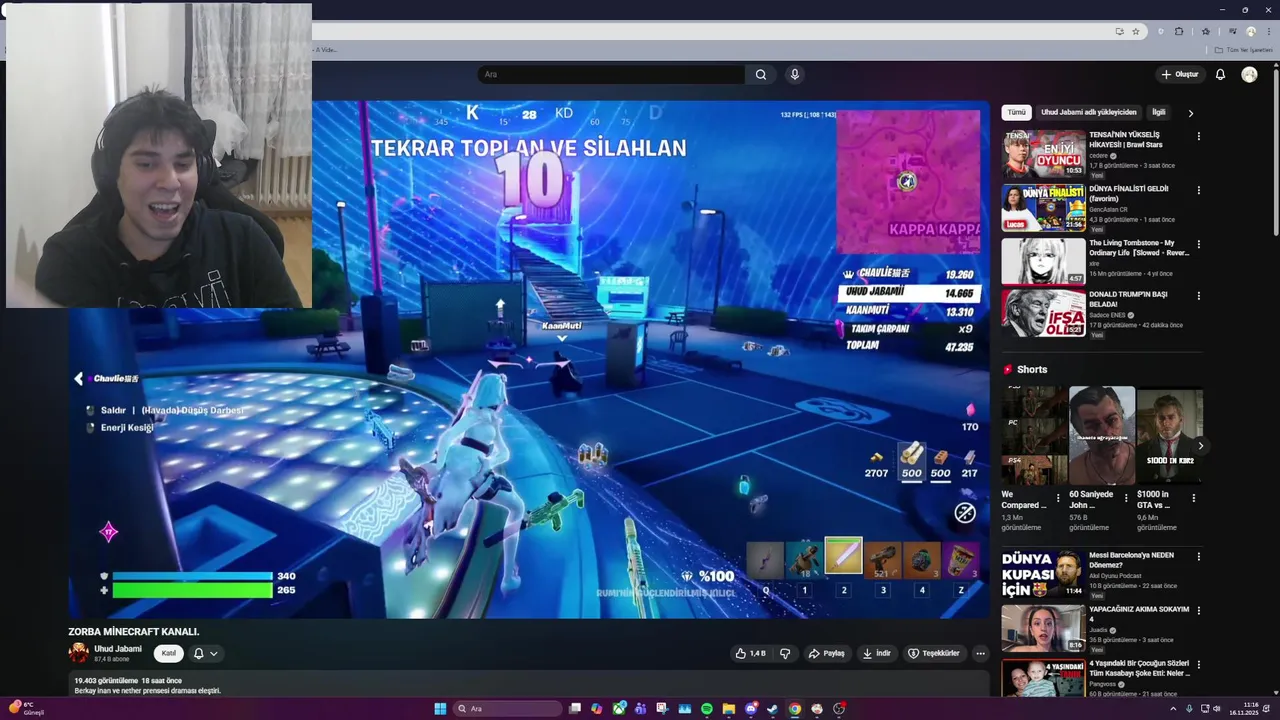Click the YouTube search magnifier button
1280x720 pixels.
click(761, 74)
